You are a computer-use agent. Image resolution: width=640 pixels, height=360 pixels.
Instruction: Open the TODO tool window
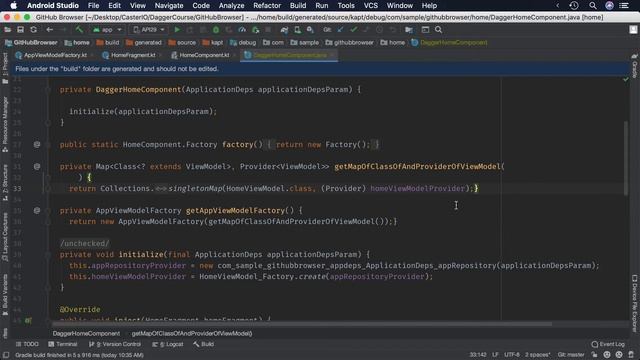tap(27, 344)
